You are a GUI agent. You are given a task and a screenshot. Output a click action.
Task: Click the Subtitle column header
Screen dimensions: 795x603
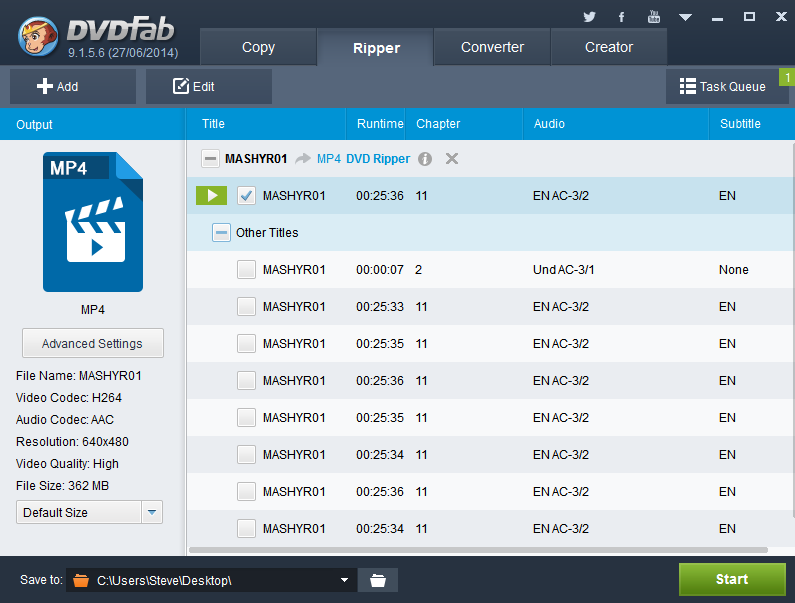(x=752, y=124)
